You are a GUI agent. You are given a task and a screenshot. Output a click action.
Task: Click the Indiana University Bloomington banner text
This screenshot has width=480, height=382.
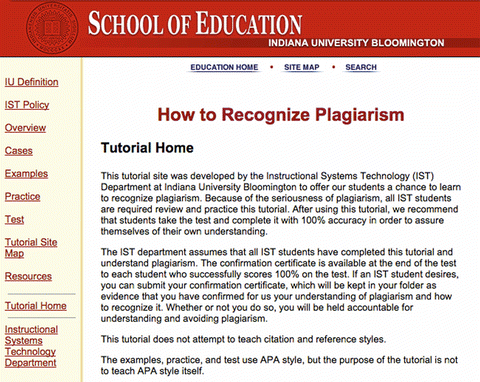[x=356, y=43]
